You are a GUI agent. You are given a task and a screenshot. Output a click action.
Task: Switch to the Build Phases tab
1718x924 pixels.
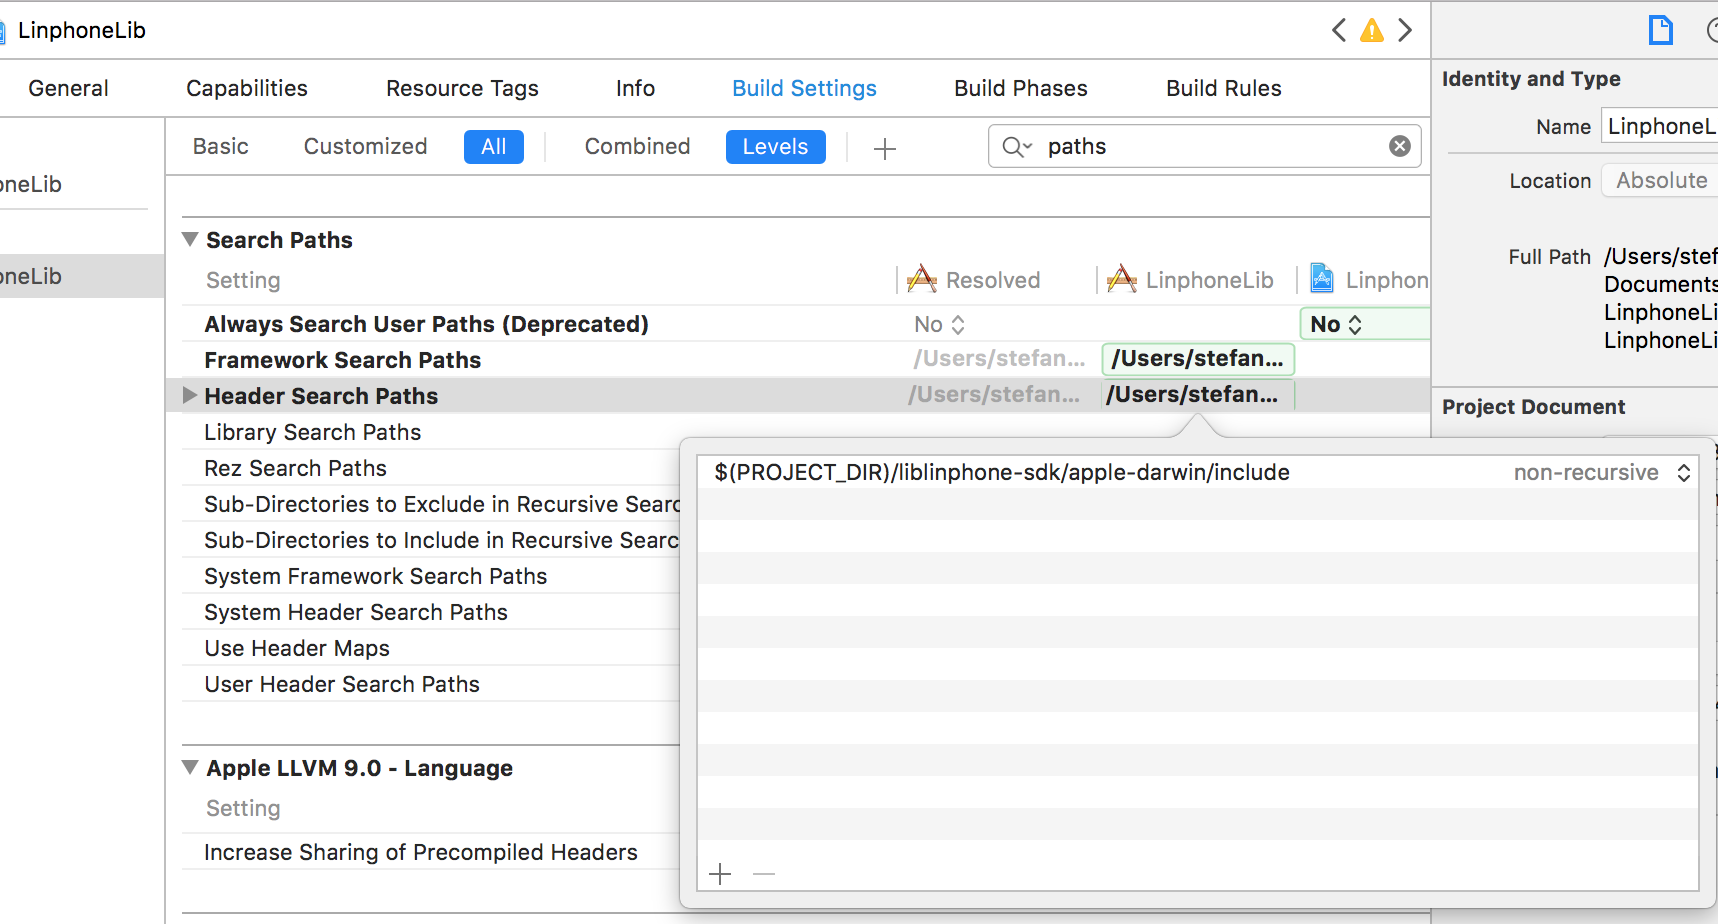1020,88
